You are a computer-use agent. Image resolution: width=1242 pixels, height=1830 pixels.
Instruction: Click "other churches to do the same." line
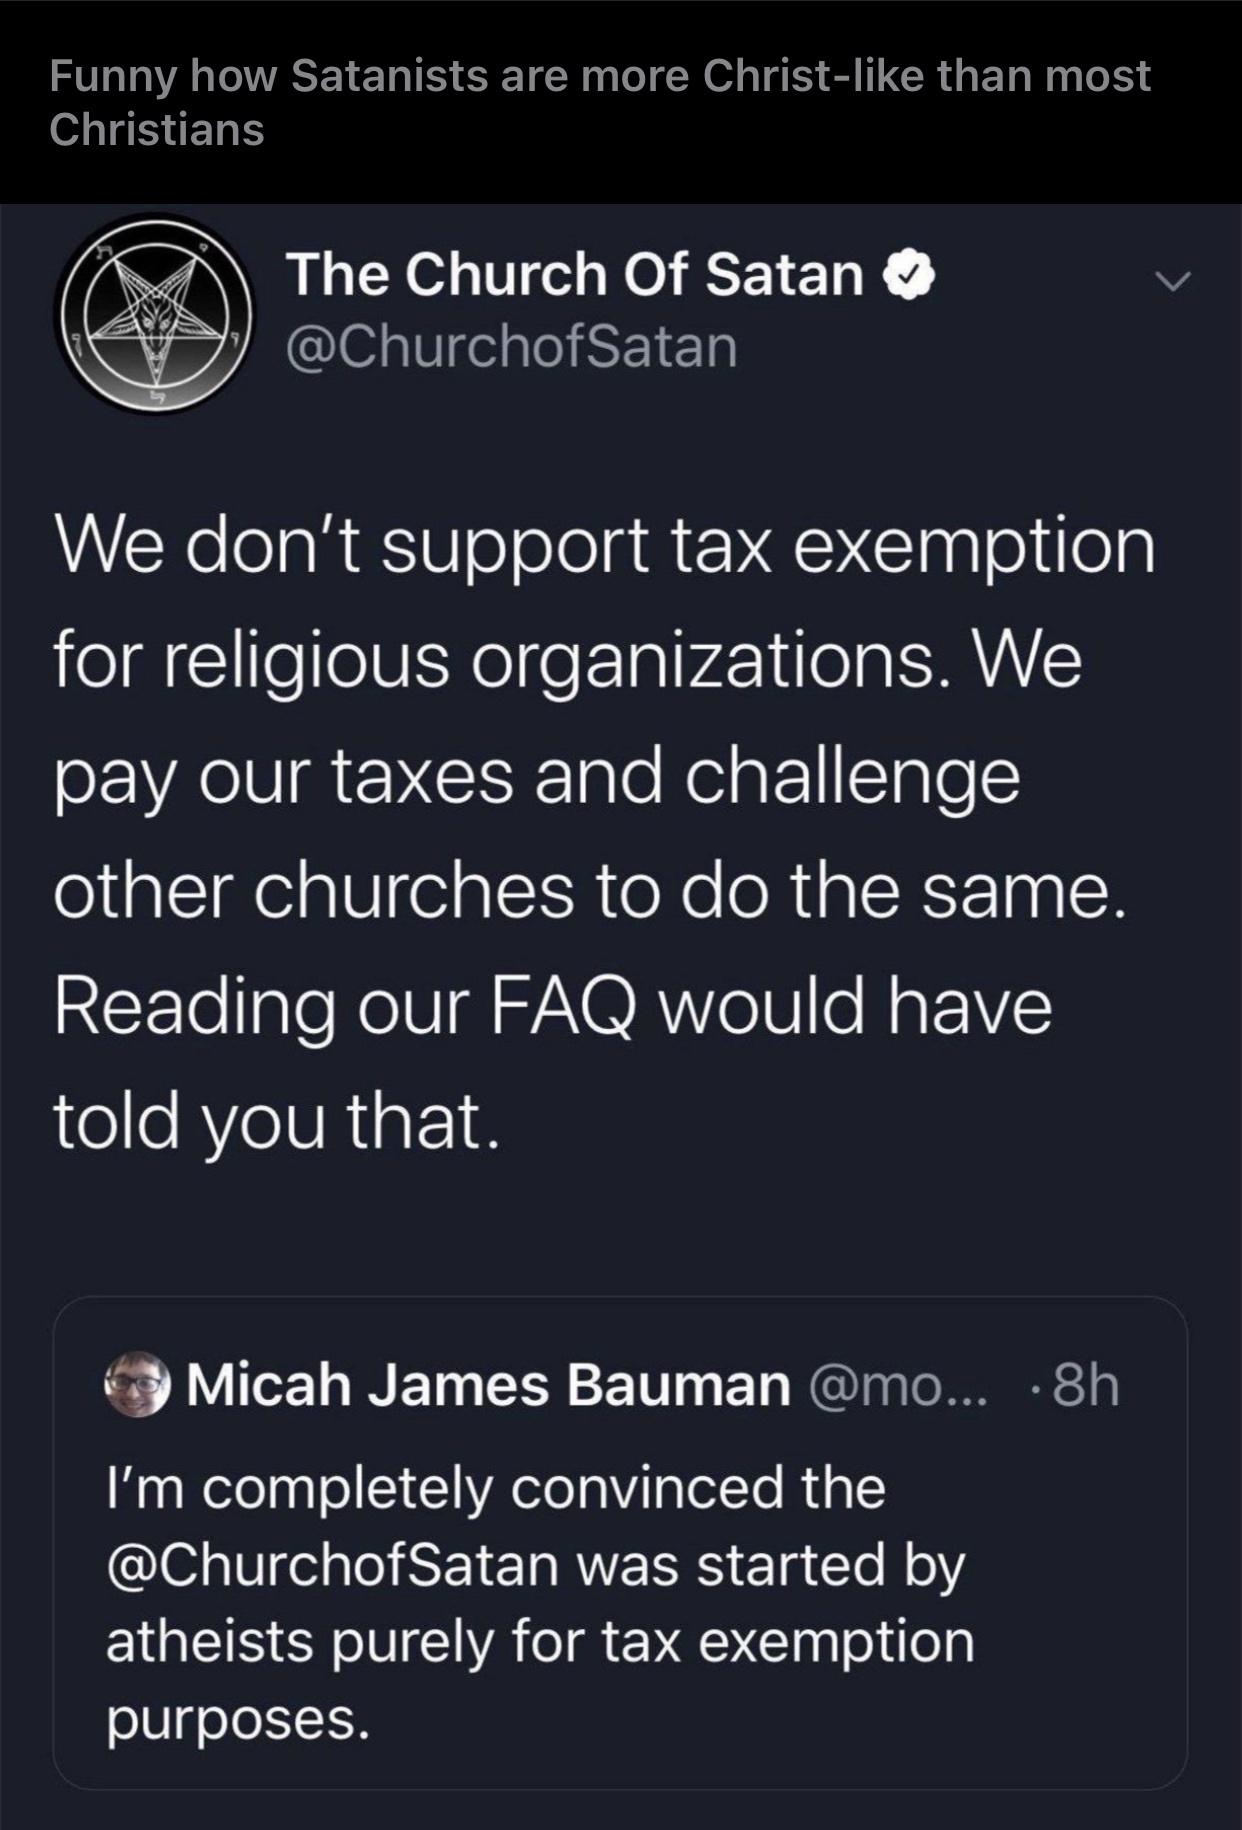point(590,890)
